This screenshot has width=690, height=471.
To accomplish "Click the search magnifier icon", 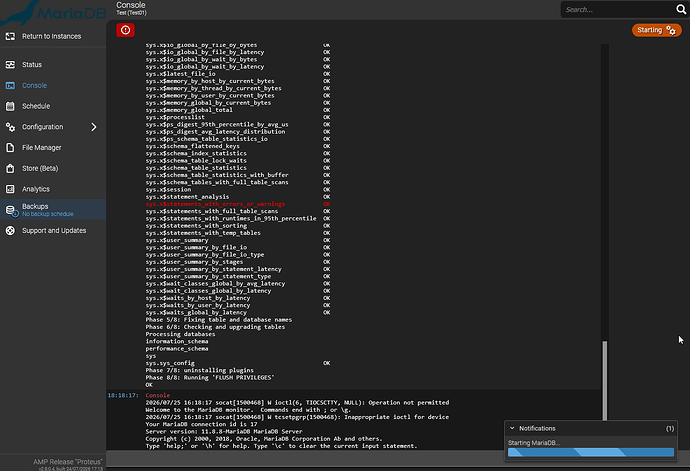I will tap(681, 9).
